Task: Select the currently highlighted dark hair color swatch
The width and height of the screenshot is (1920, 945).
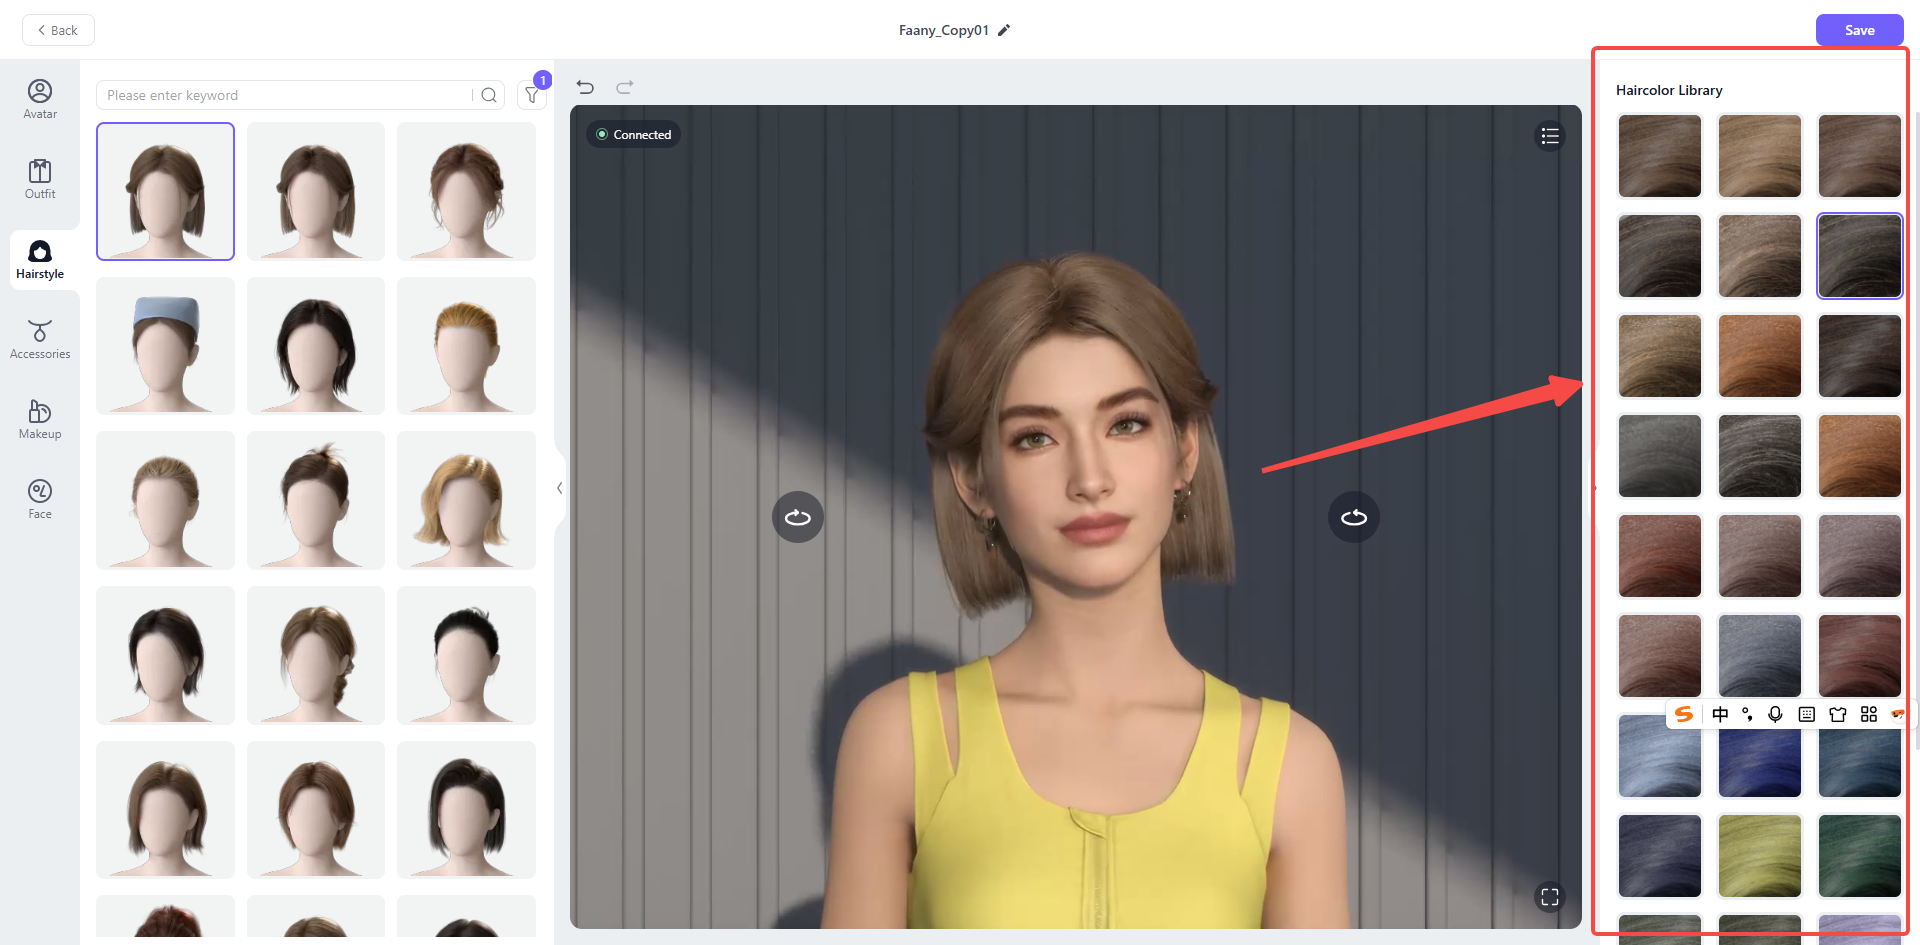Action: click(x=1860, y=256)
